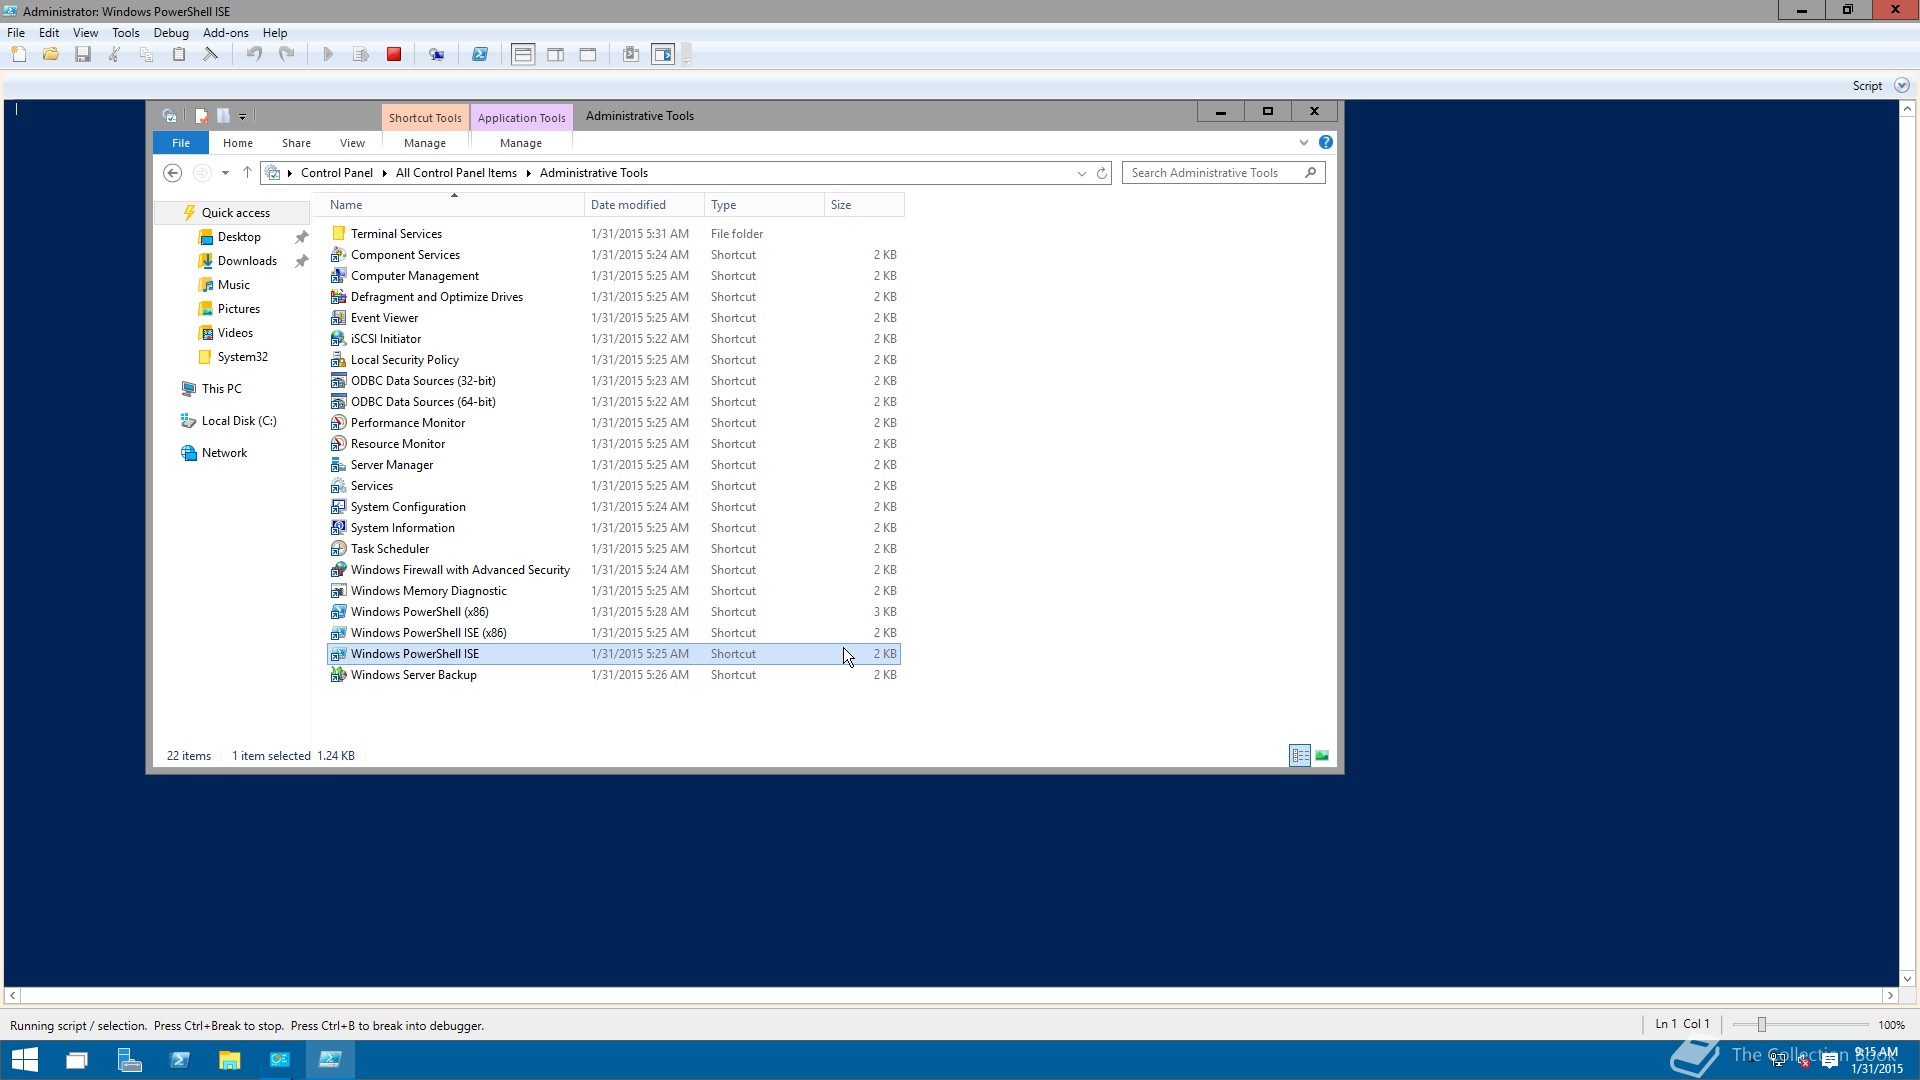
Task: Click the Redo arrow icon
Action: [287, 54]
